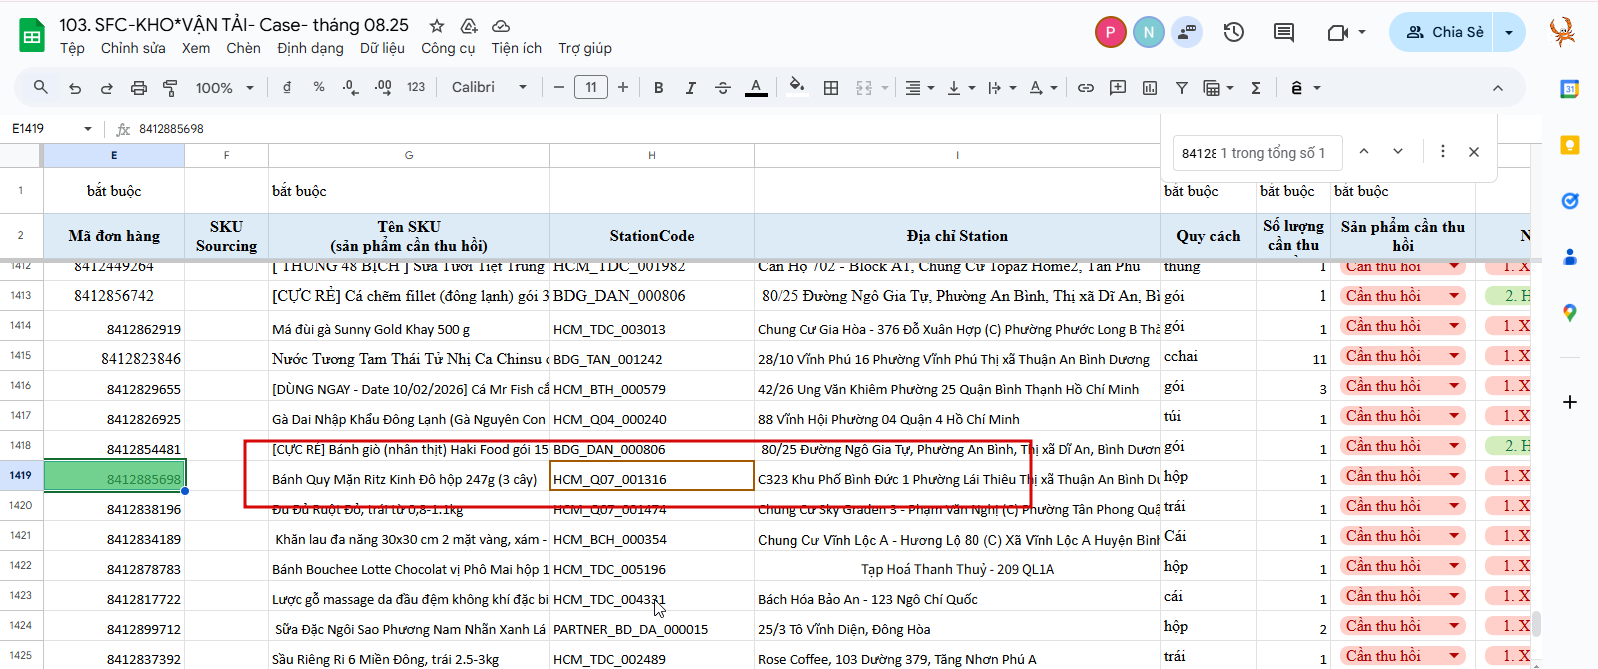The width and height of the screenshot is (1598, 669).
Task: Open Google Keep side panel
Action: point(1570,145)
